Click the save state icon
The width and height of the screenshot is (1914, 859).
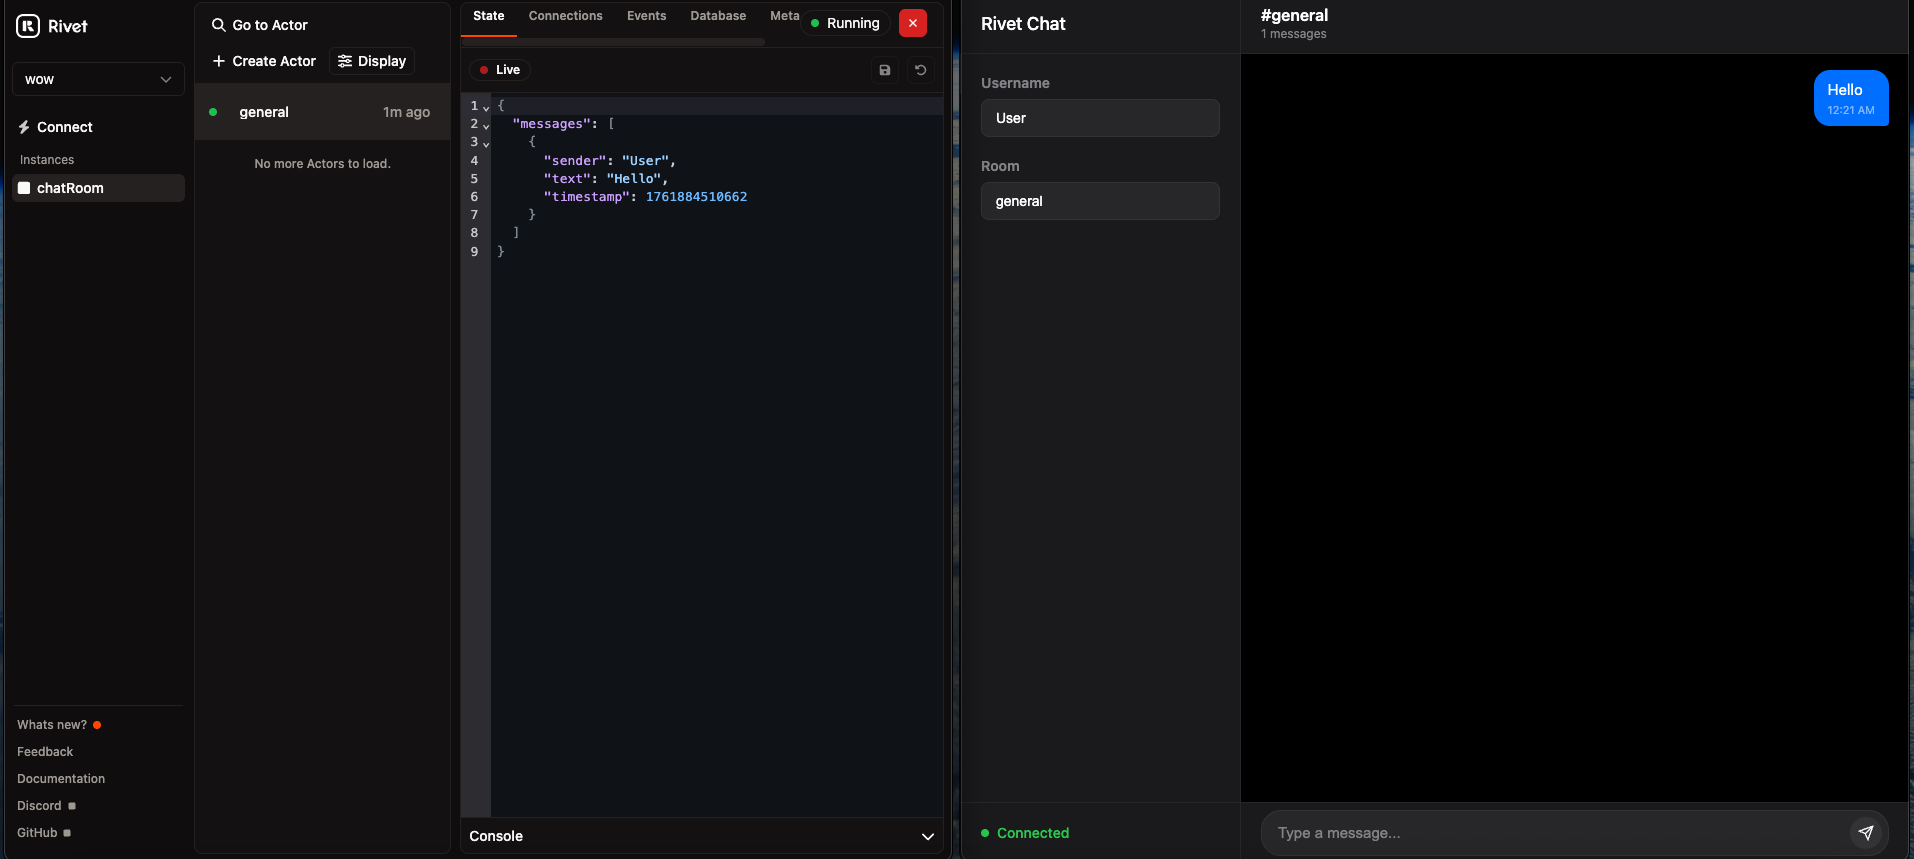885,70
